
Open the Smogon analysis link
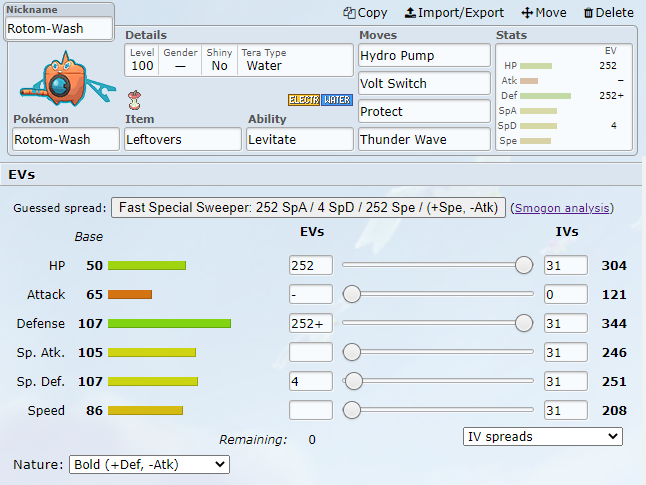[x=562, y=208]
